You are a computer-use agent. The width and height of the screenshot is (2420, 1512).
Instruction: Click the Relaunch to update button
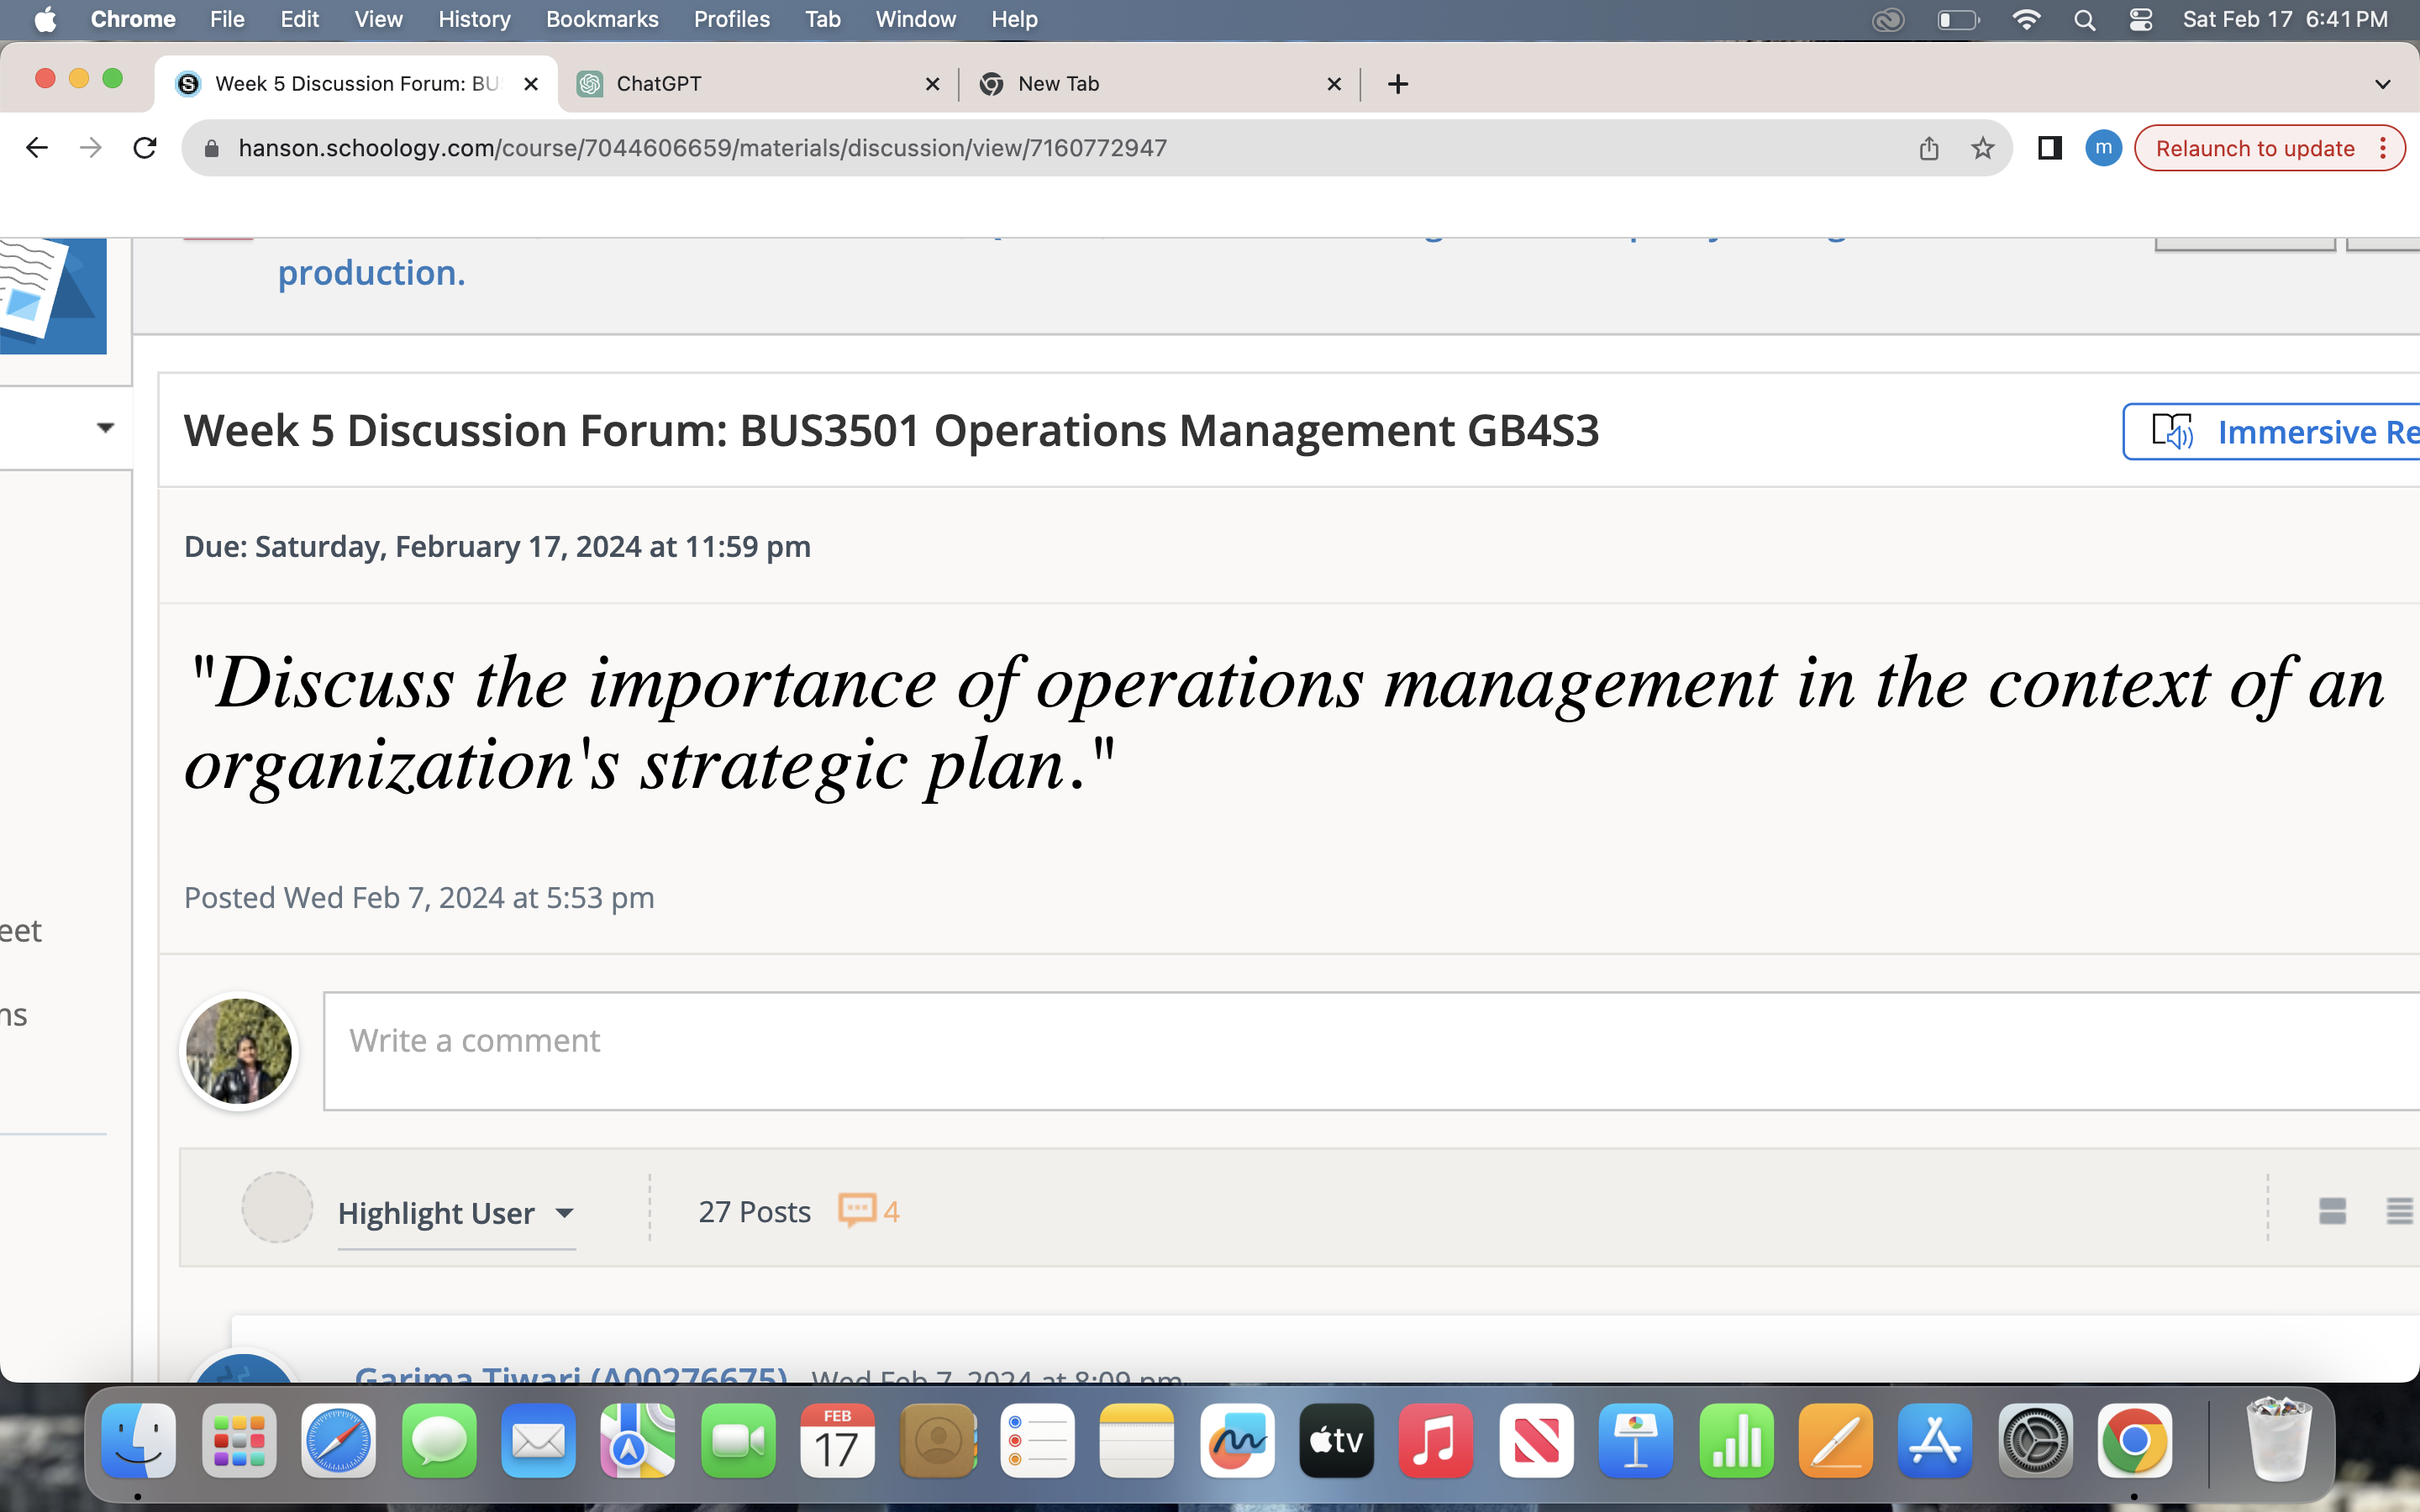click(2257, 147)
